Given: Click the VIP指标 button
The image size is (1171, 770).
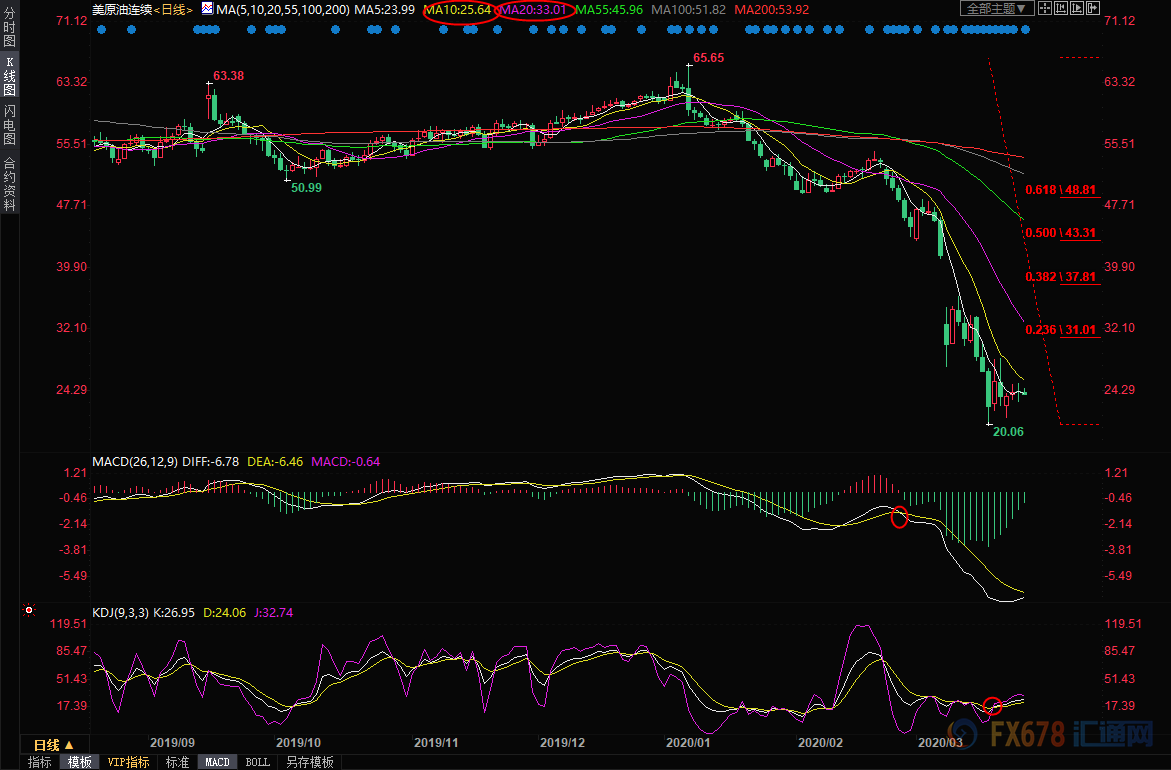Looking at the screenshot, I should (128, 762).
